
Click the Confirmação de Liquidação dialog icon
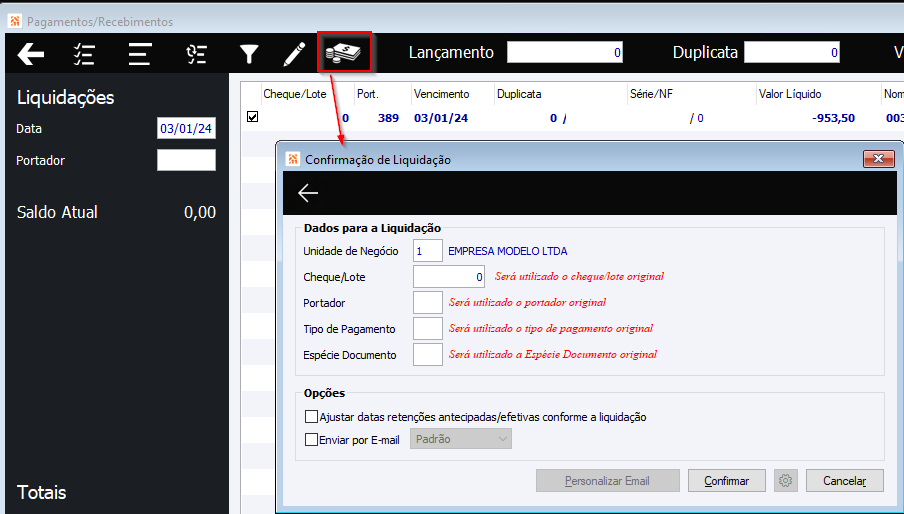pyautogui.click(x=293, y=160)
